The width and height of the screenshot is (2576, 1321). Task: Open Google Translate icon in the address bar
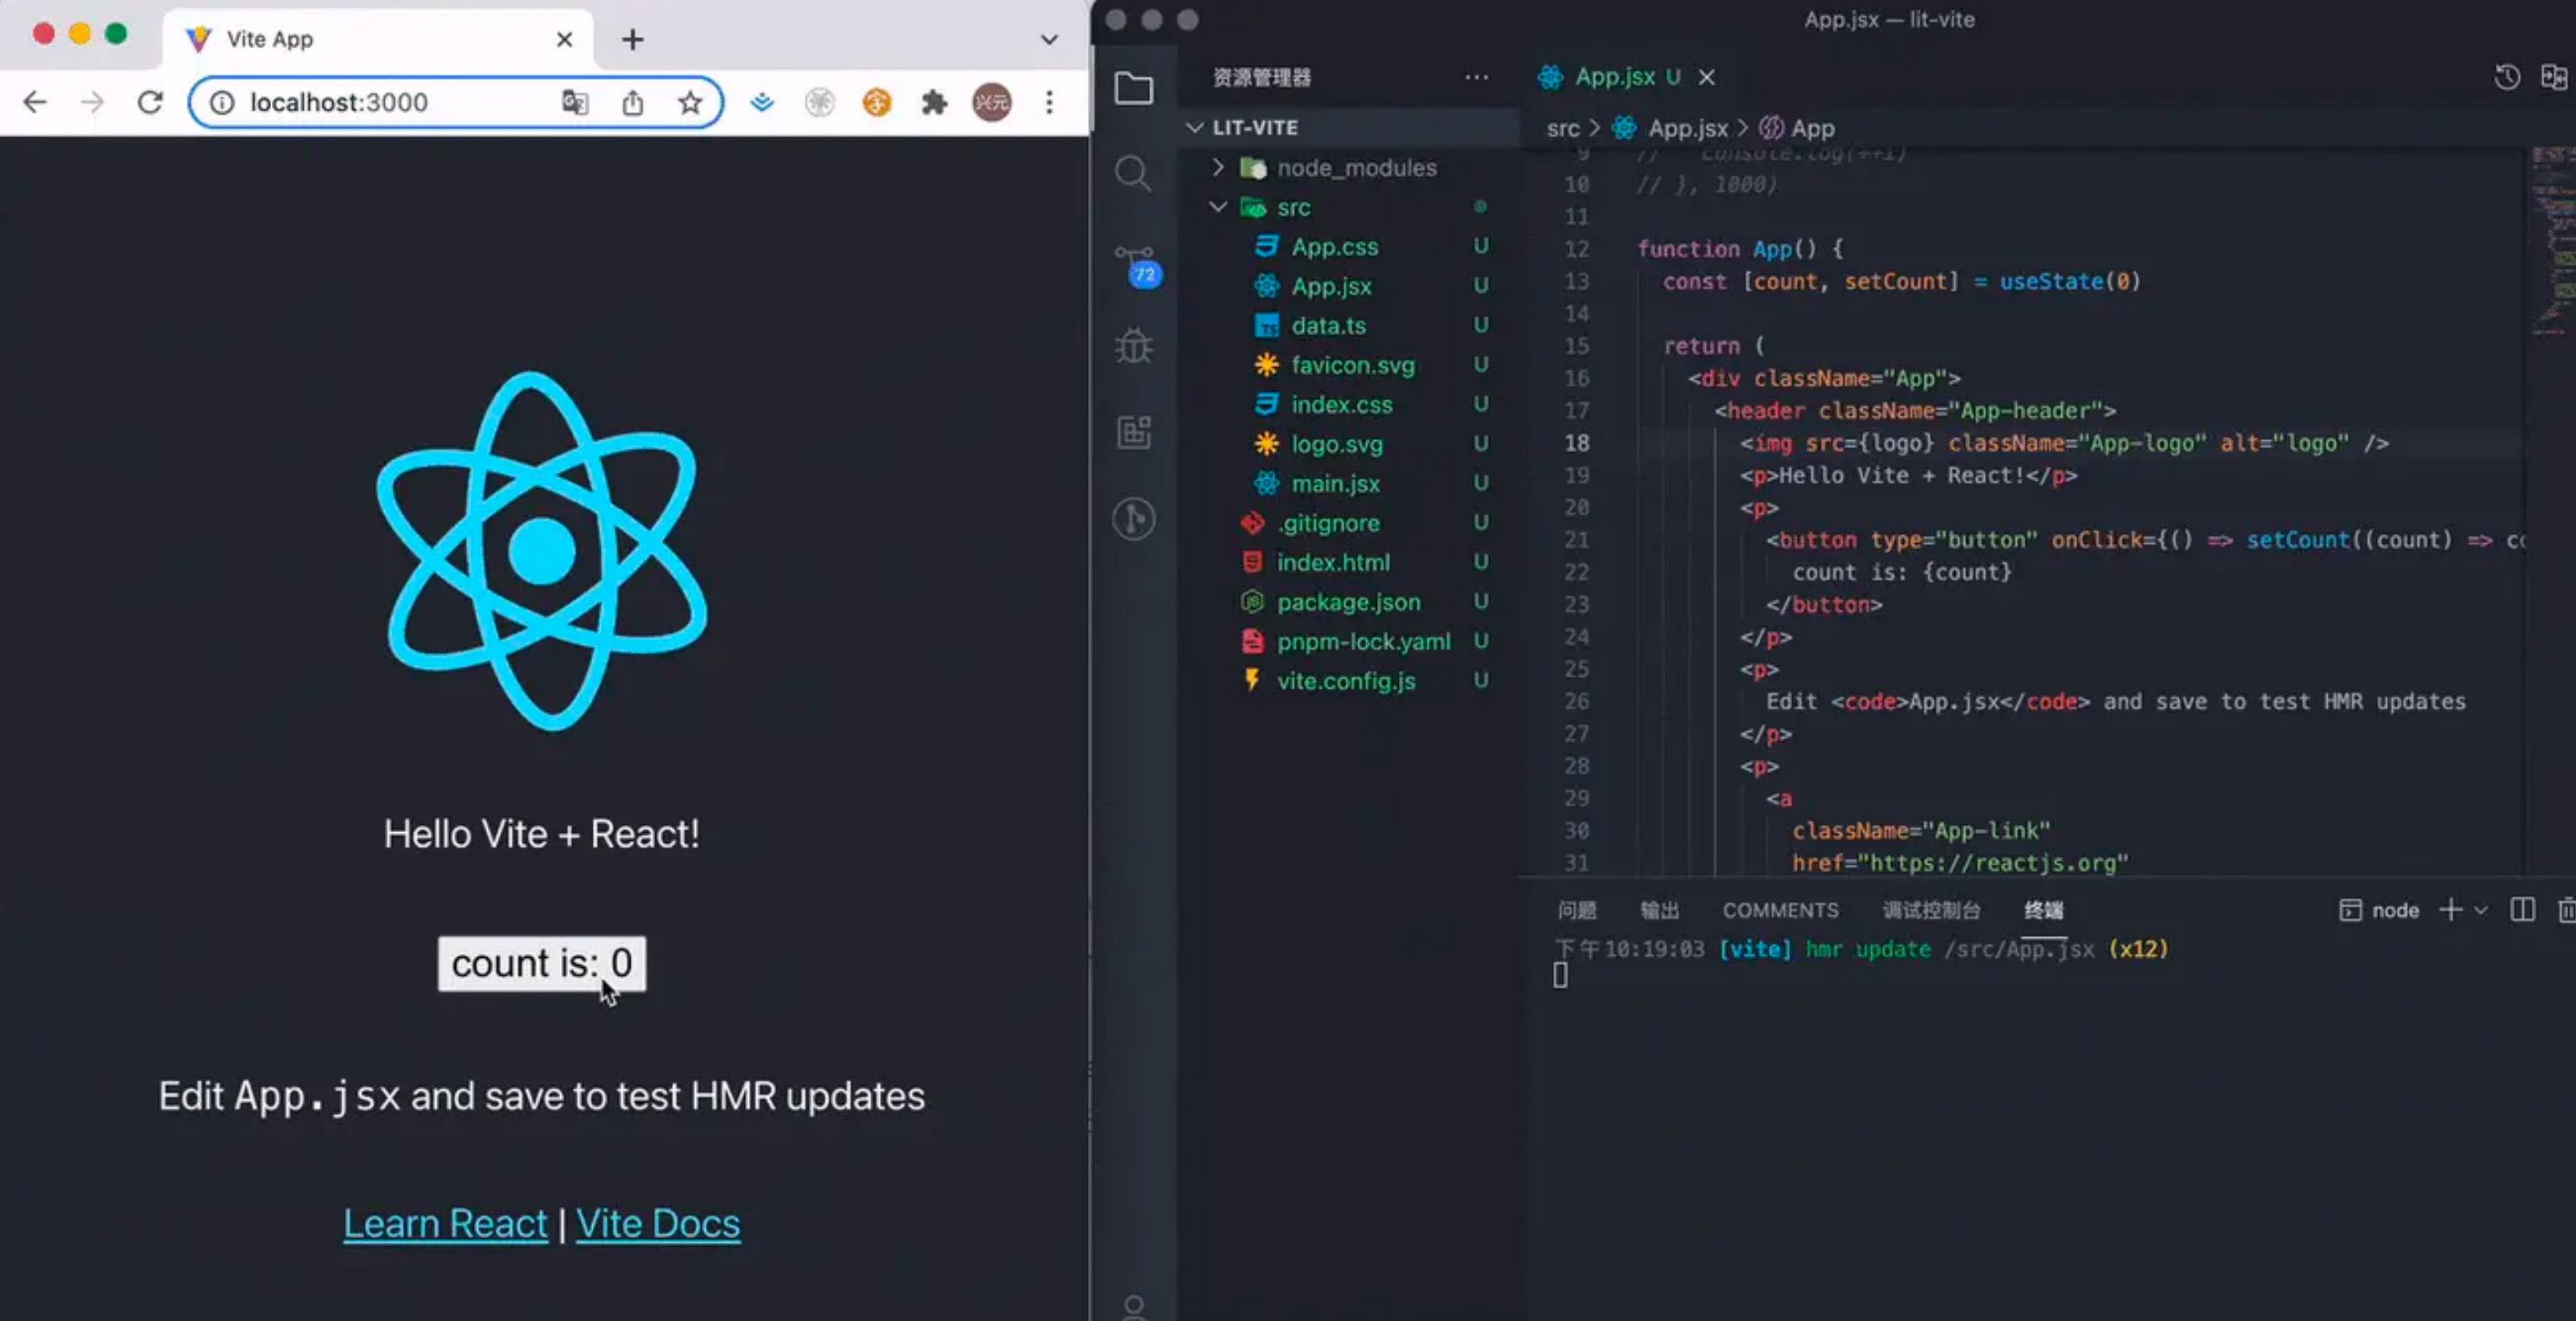[x=576, y=102]
